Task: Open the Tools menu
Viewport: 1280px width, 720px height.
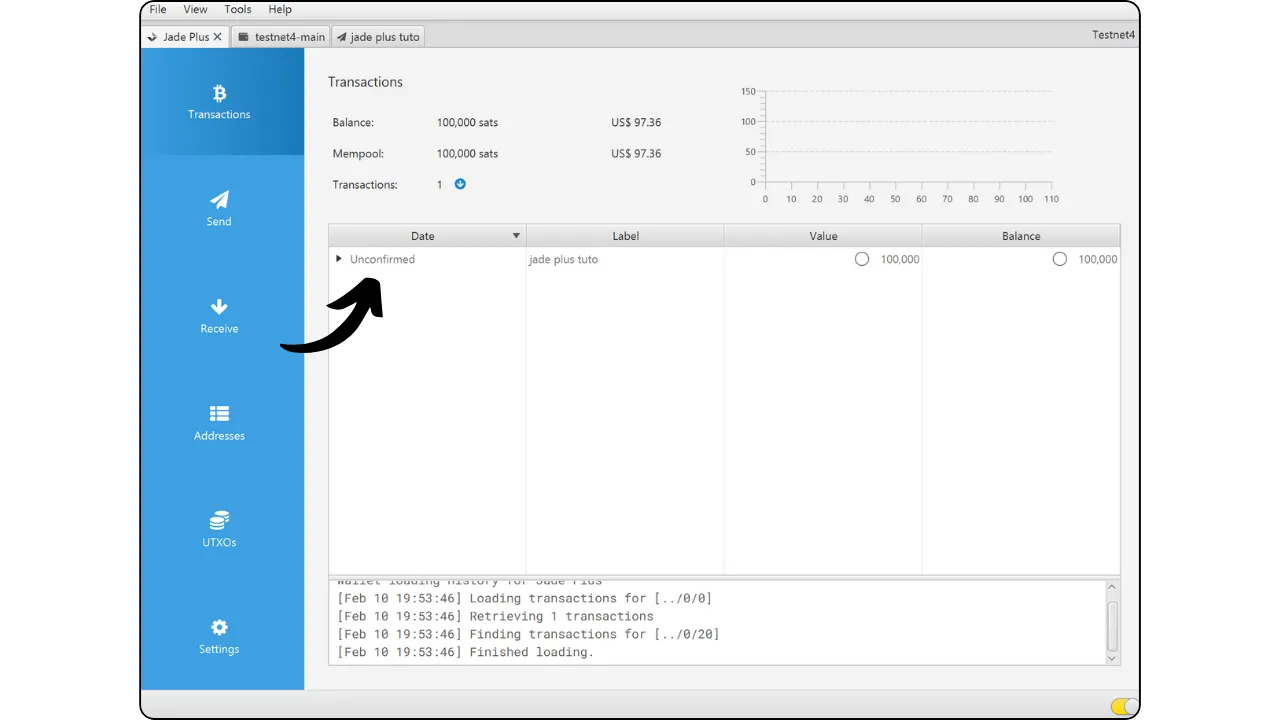Action: point(238,9)
